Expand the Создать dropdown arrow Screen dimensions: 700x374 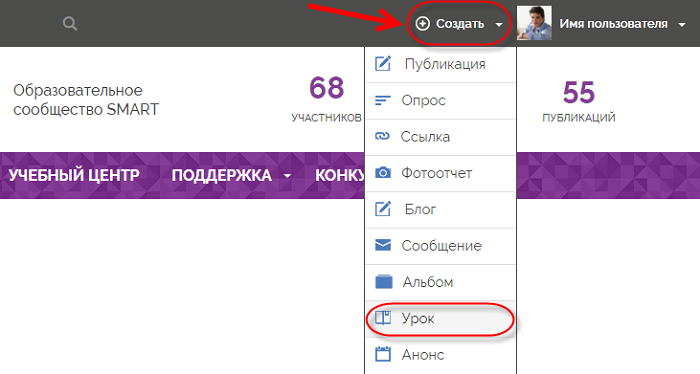[499, 25]
